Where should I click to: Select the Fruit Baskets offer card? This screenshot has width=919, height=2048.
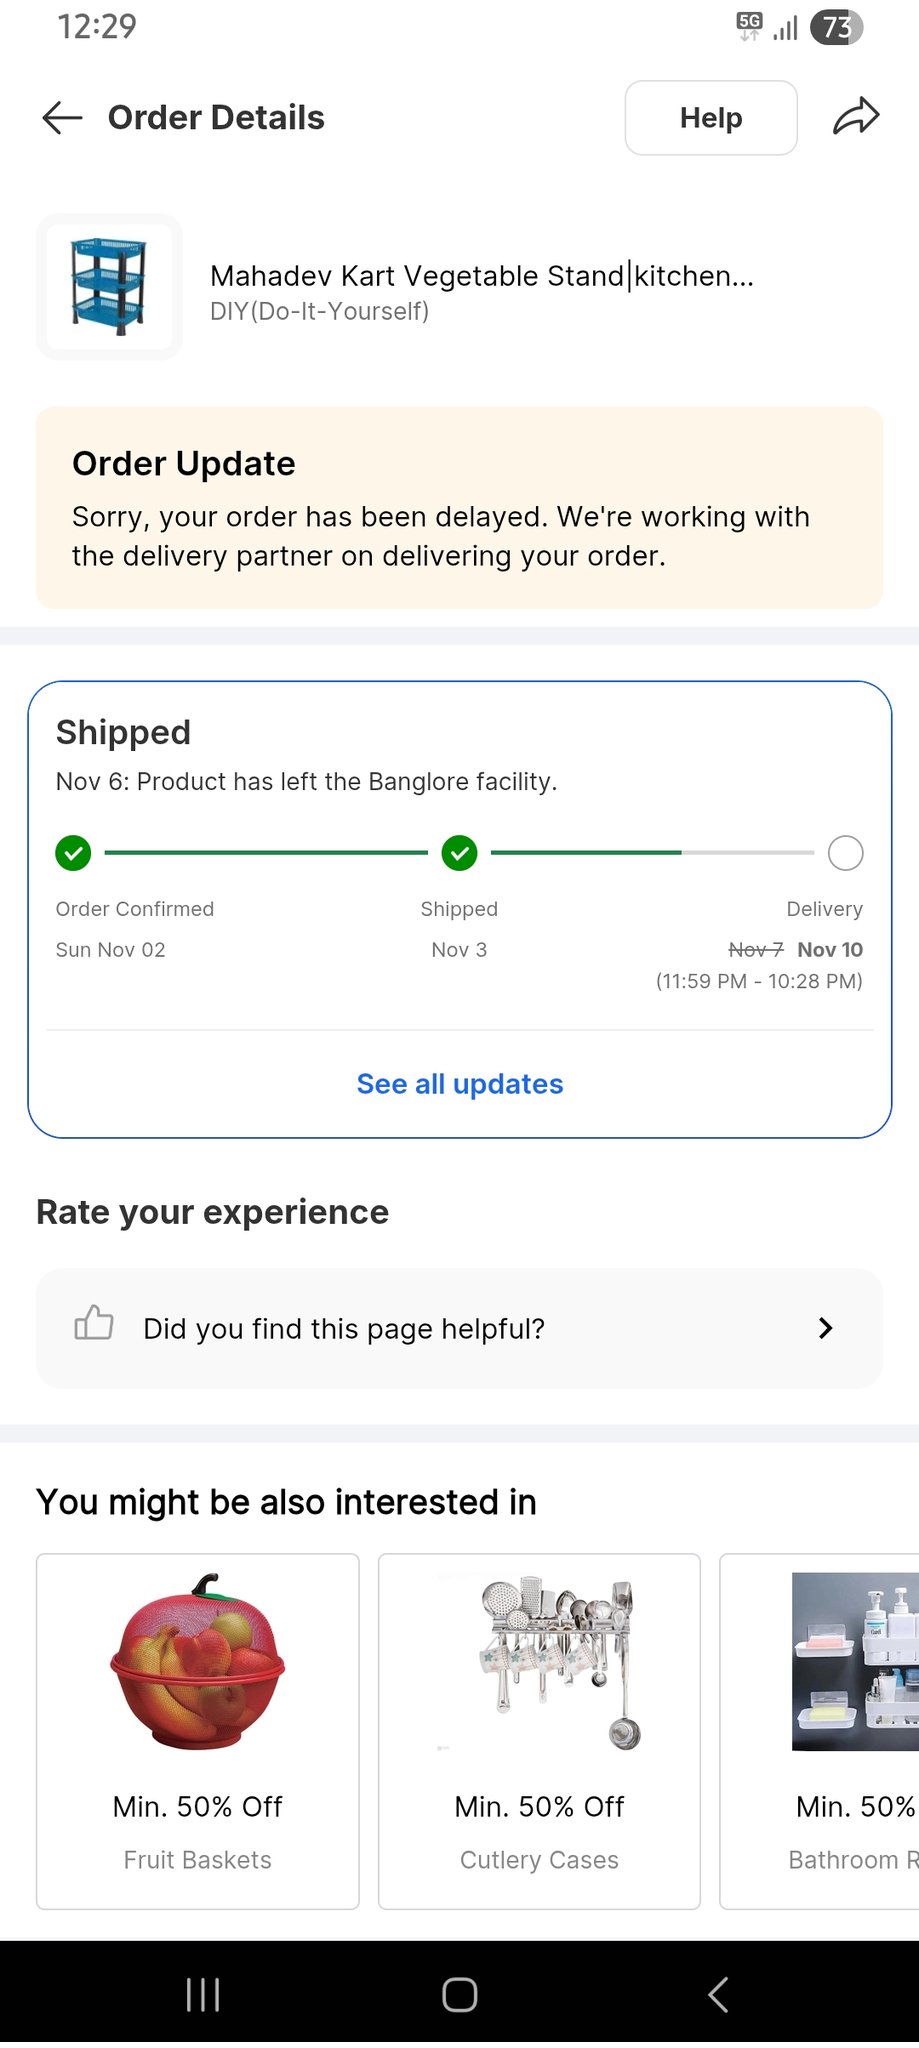pos(198,1730)
